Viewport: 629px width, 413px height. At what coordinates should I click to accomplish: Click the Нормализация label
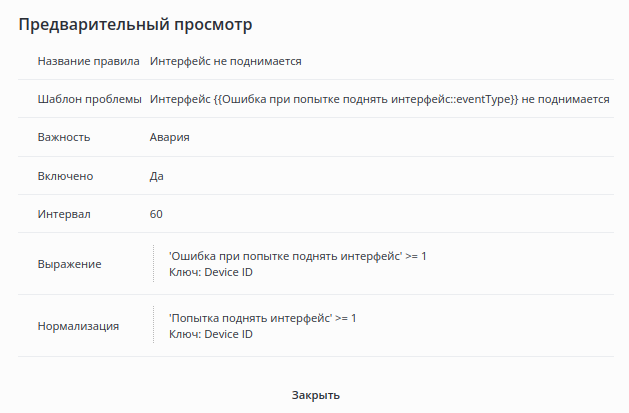click(79, 326)
